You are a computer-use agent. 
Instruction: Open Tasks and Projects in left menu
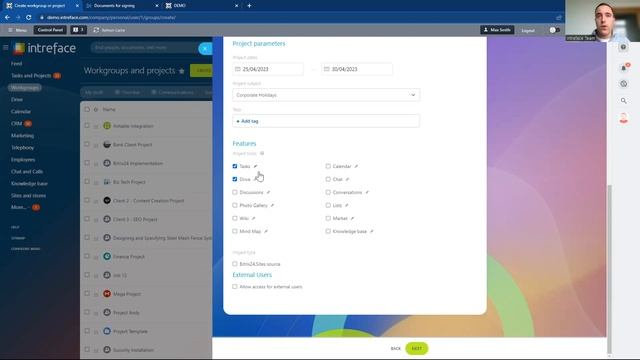(31, 76)
